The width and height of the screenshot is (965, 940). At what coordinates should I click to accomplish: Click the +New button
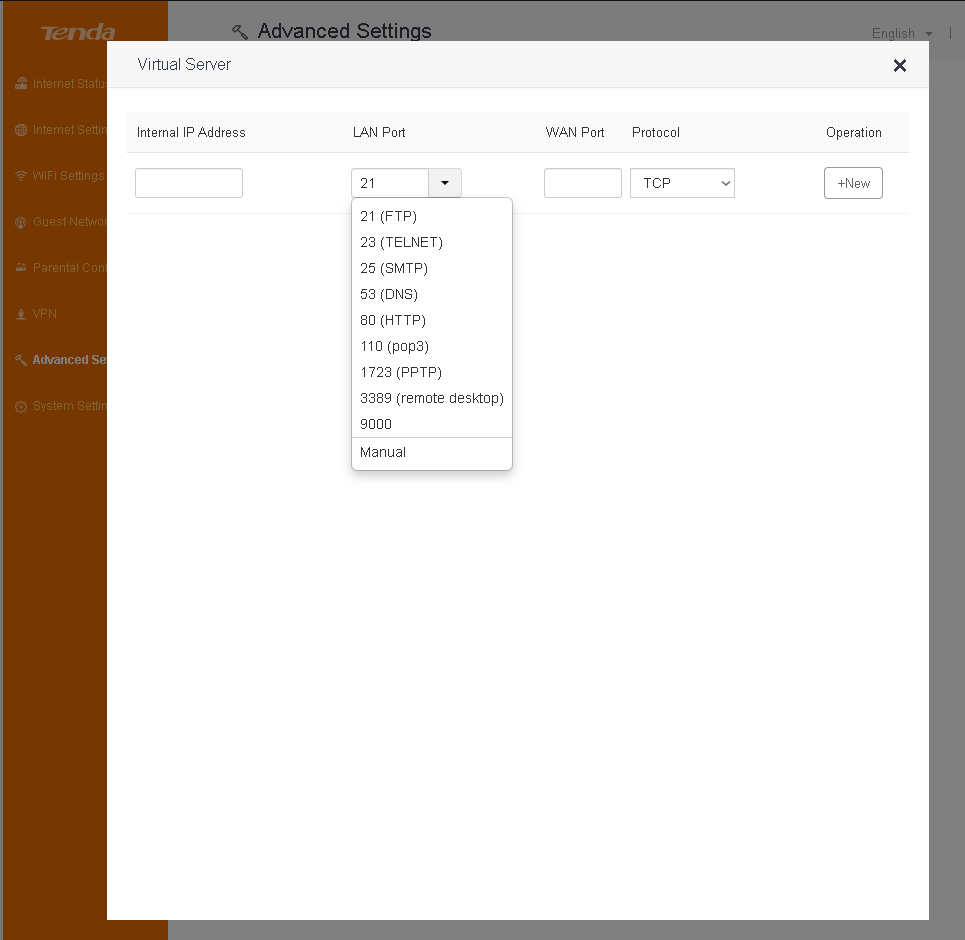853,183
